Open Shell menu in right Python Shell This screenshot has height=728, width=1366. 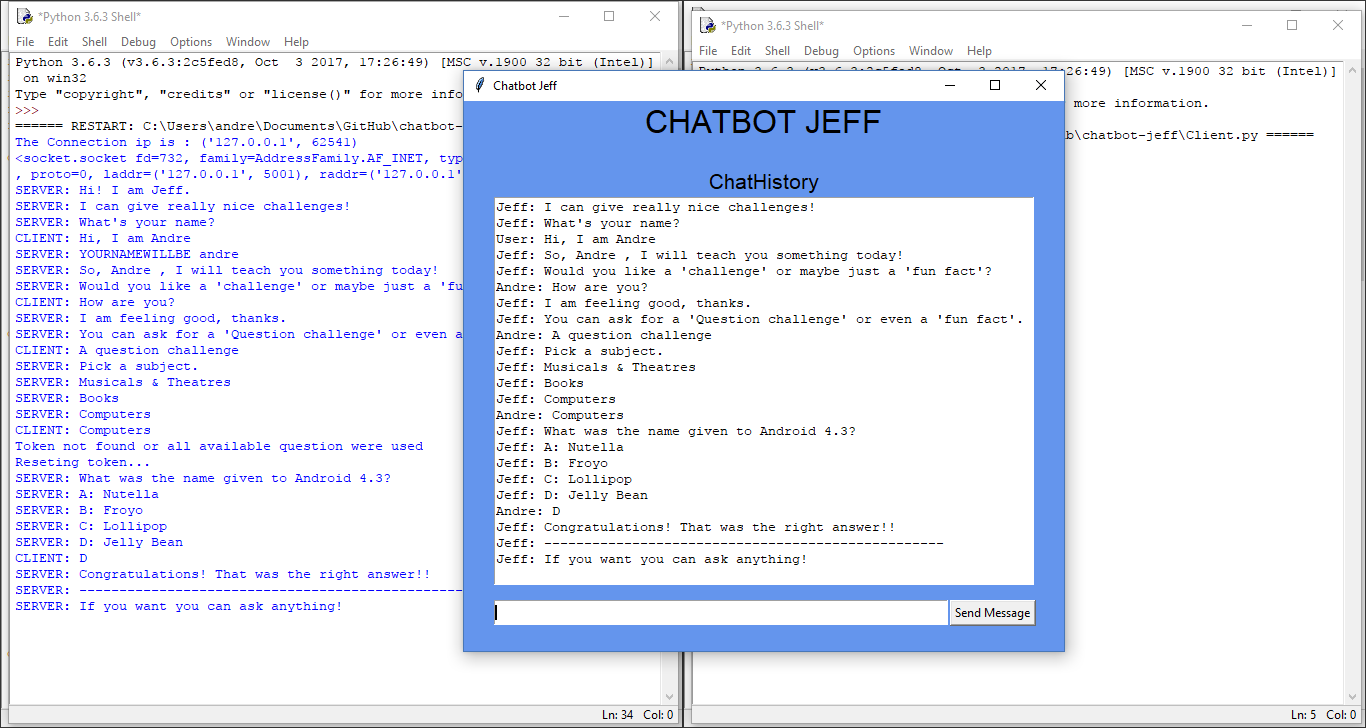(778, 51)
